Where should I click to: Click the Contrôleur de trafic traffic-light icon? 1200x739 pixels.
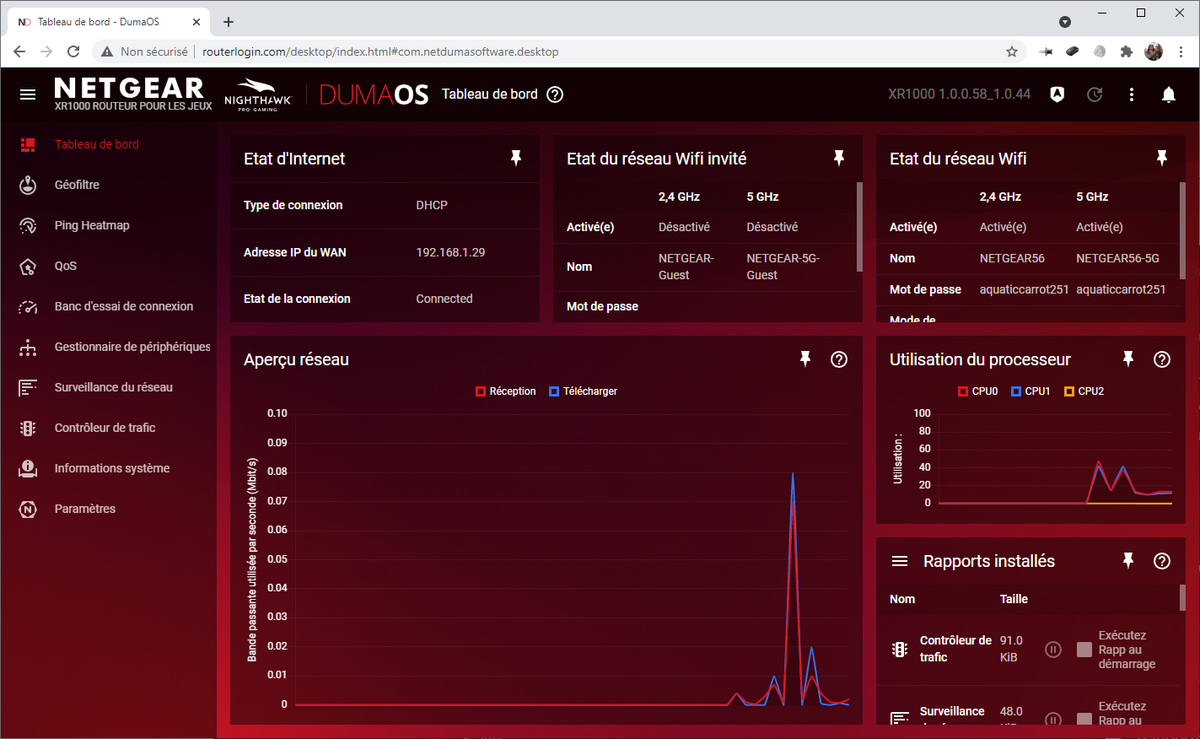point(28,428)
